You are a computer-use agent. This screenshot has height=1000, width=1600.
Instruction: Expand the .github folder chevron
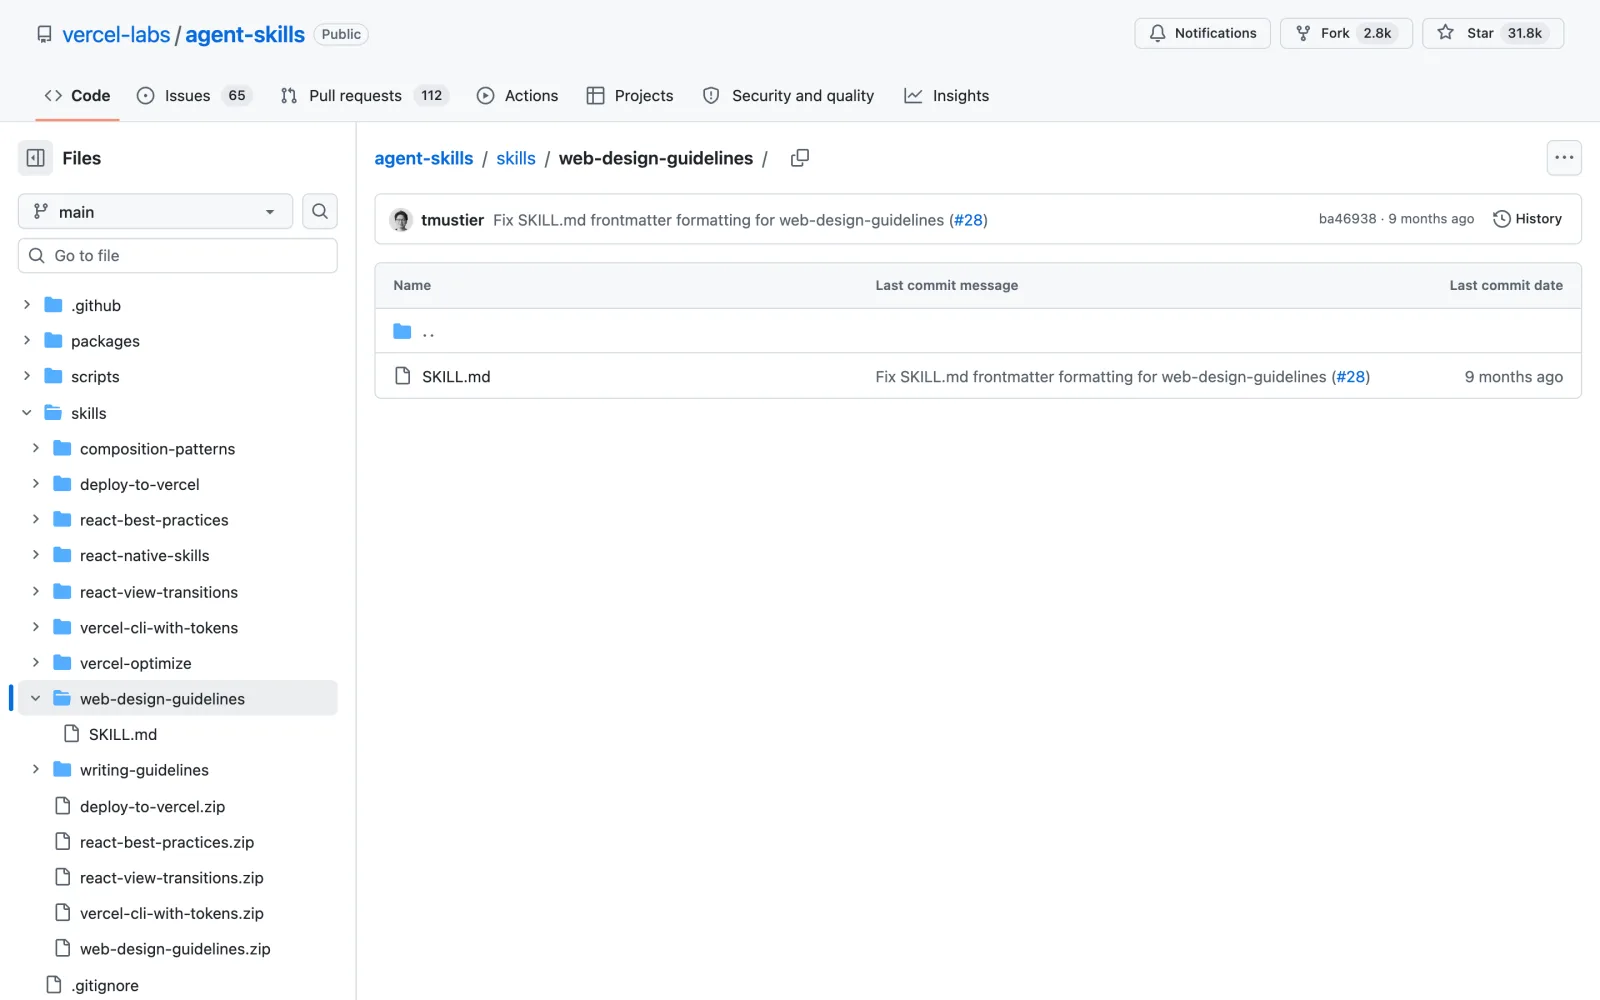pos(27,305)
